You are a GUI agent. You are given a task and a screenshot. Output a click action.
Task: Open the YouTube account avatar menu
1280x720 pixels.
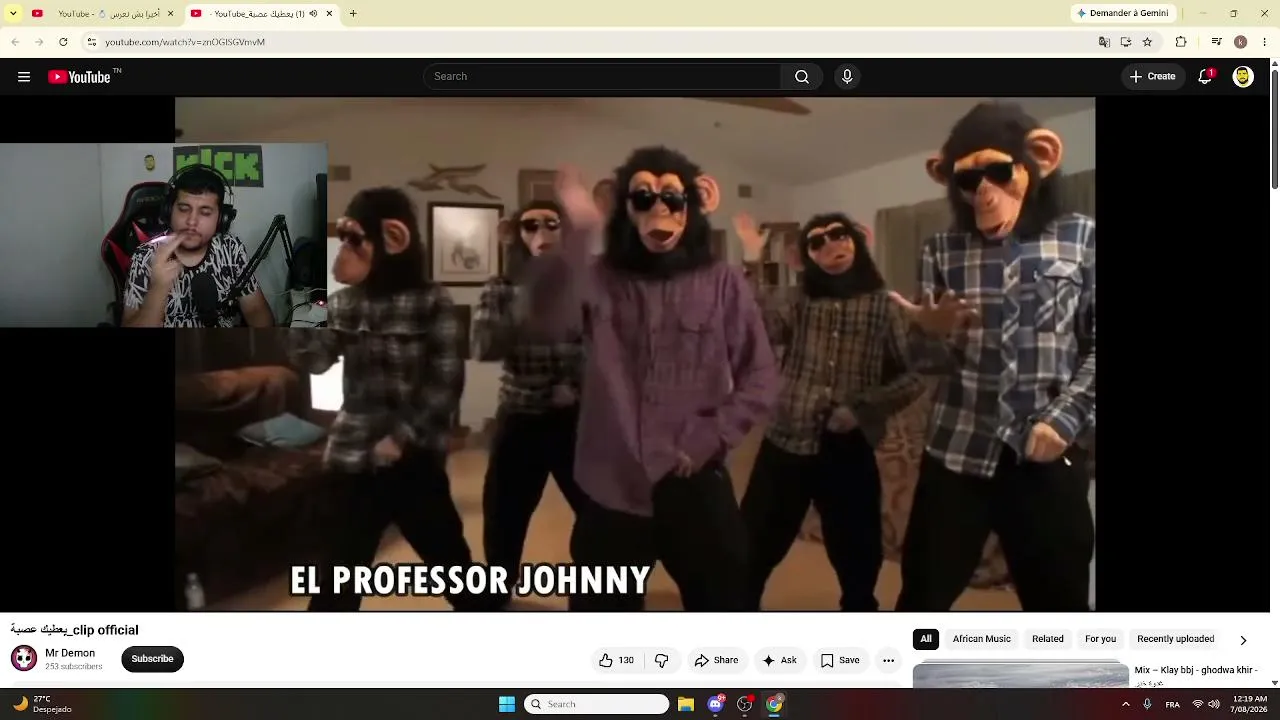click(x=1243, y=77)
